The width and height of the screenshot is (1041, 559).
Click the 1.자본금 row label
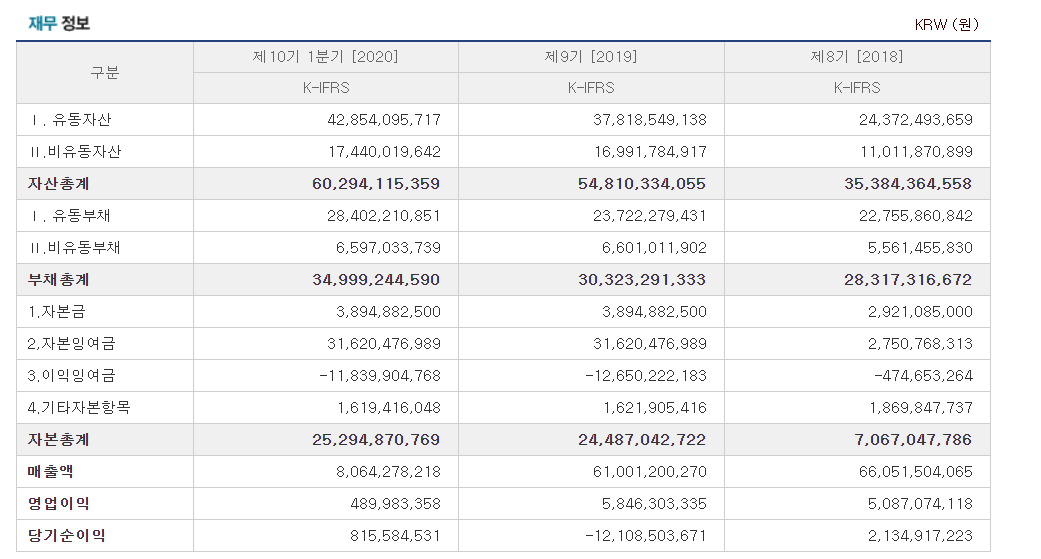click(56, 312)
